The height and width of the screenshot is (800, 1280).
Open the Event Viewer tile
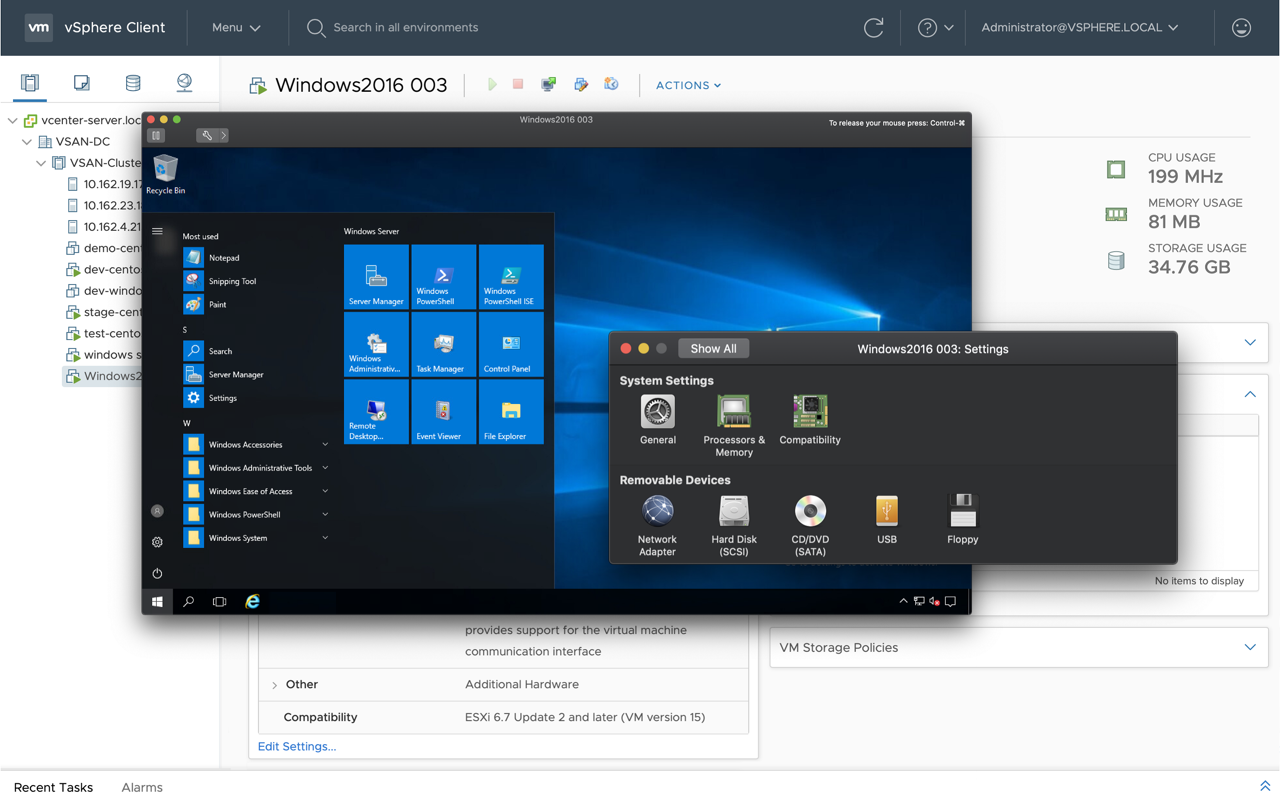tap(443, 411)
